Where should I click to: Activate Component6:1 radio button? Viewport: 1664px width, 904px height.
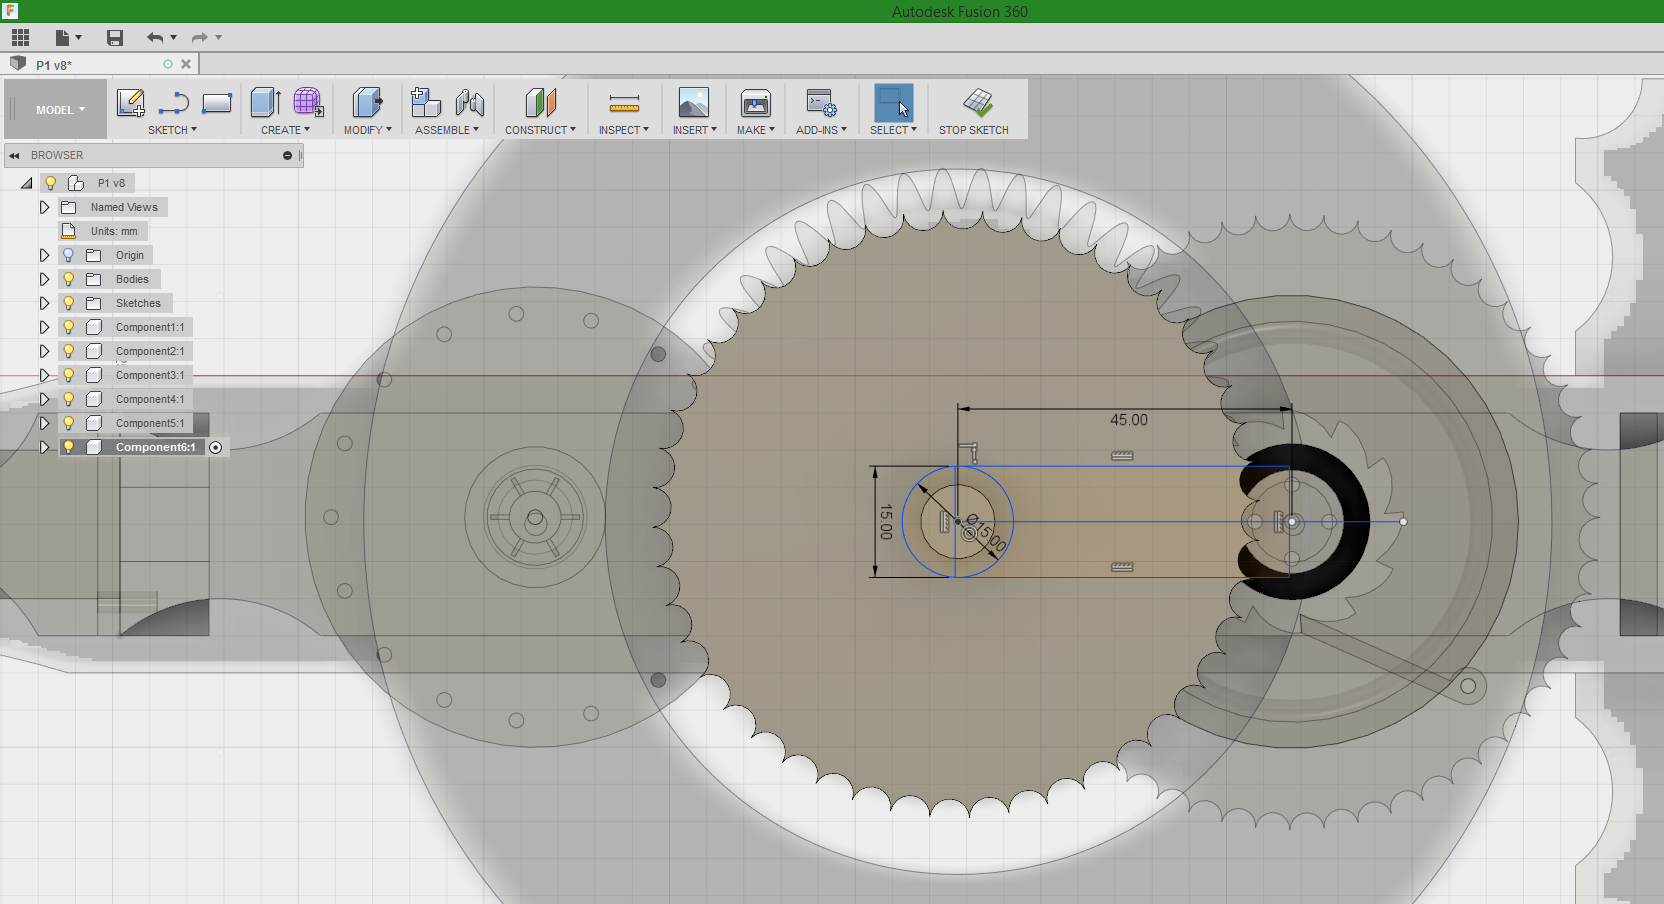215,447
